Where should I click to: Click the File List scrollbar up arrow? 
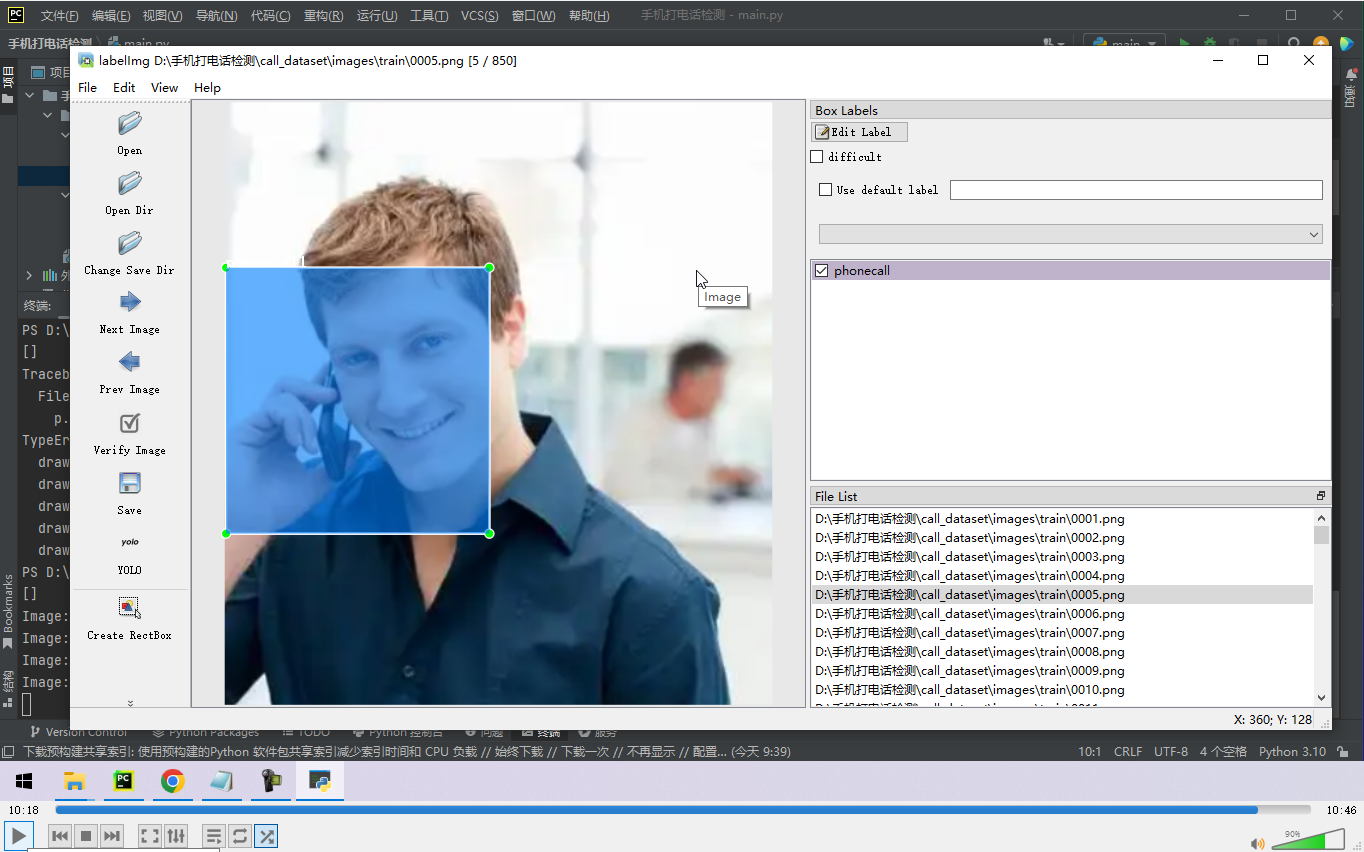coord(1322,518)
